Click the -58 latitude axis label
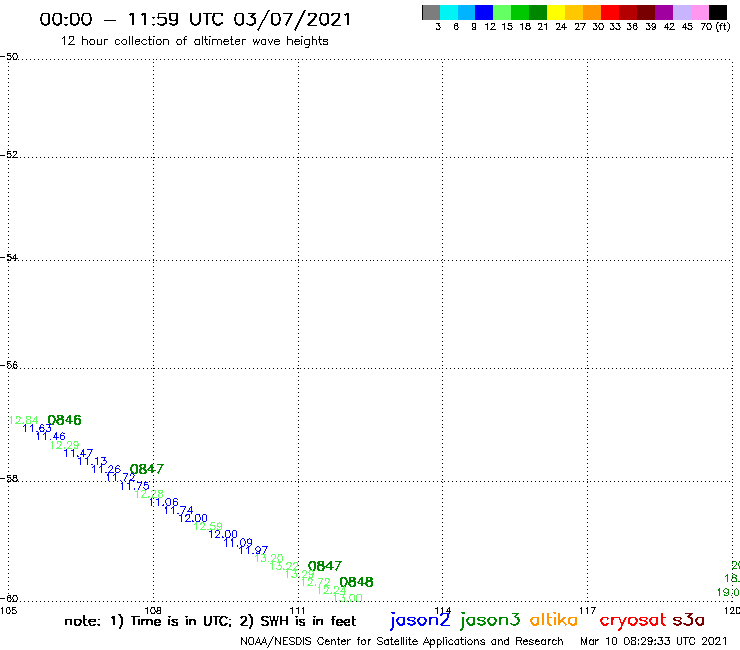740x650 pixels. (9, 479)
